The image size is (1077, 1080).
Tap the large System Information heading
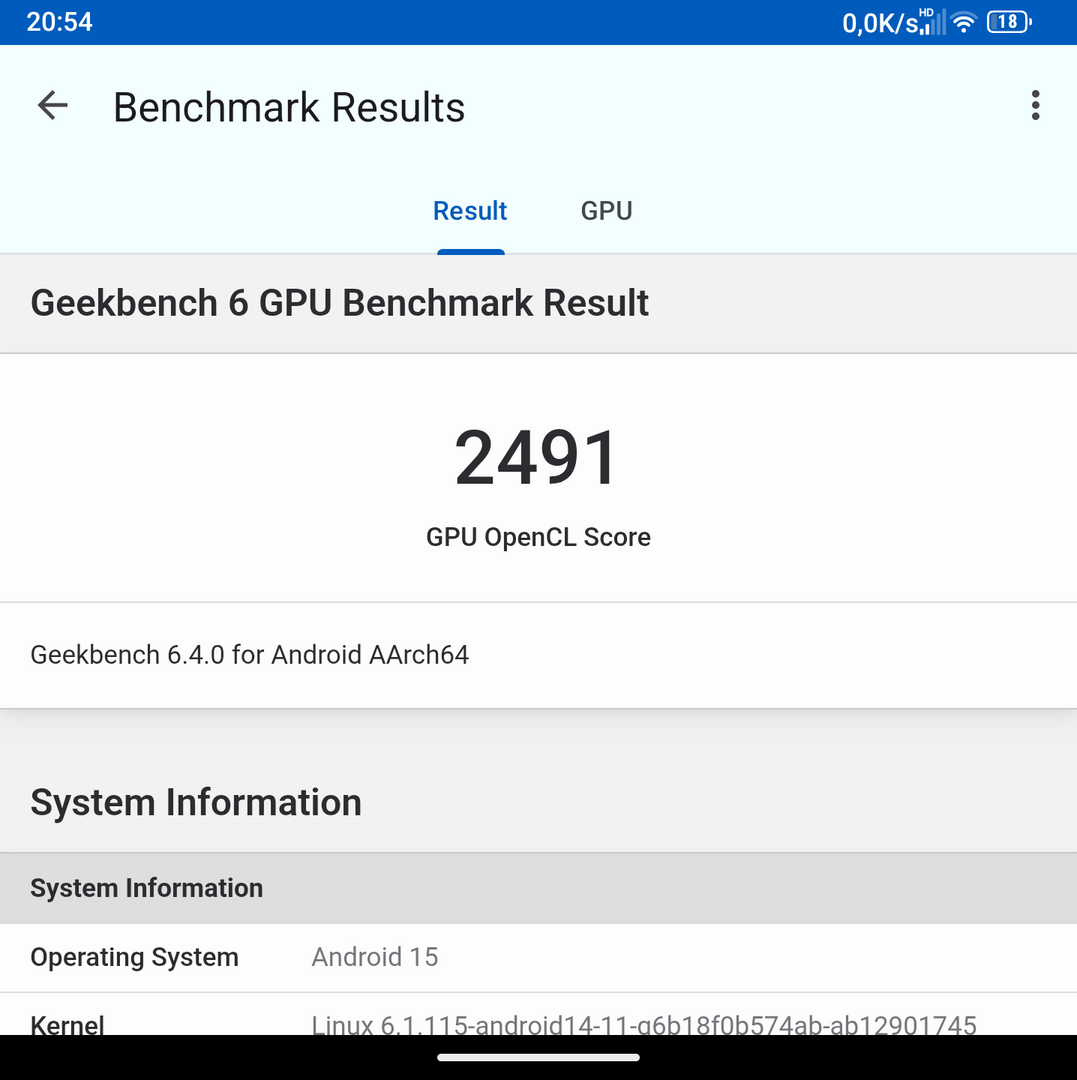(196, 803)
